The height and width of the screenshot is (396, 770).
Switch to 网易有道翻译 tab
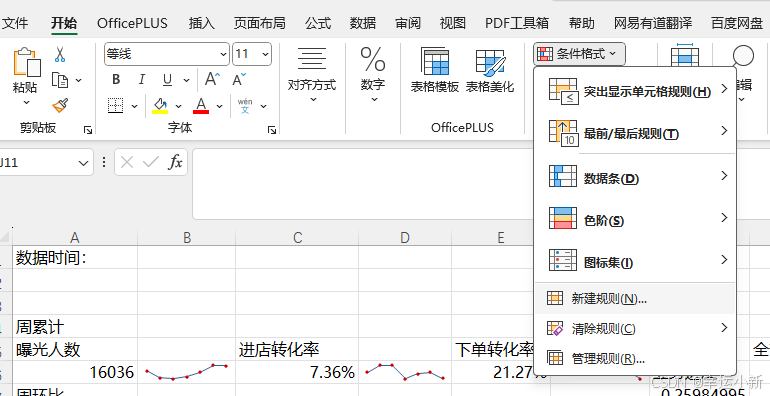653,23
